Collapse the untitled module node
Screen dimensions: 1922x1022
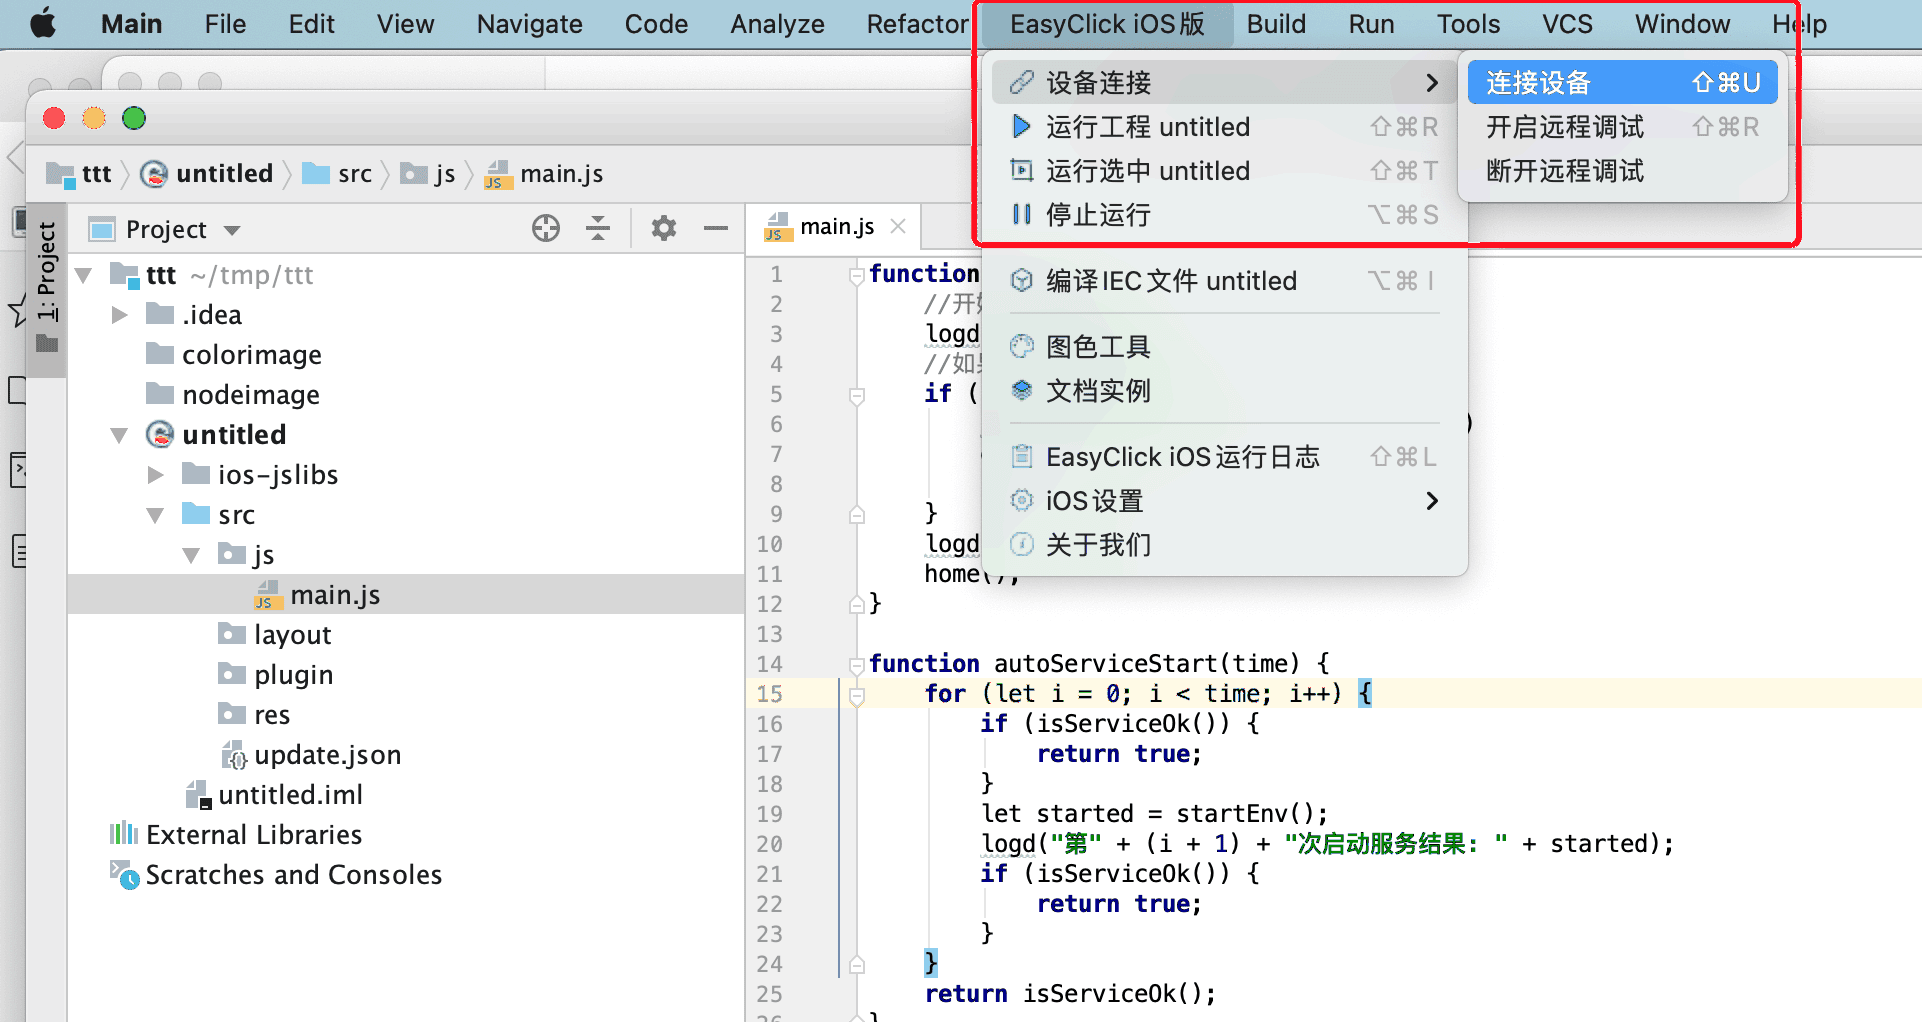click(x=119, y=435)
